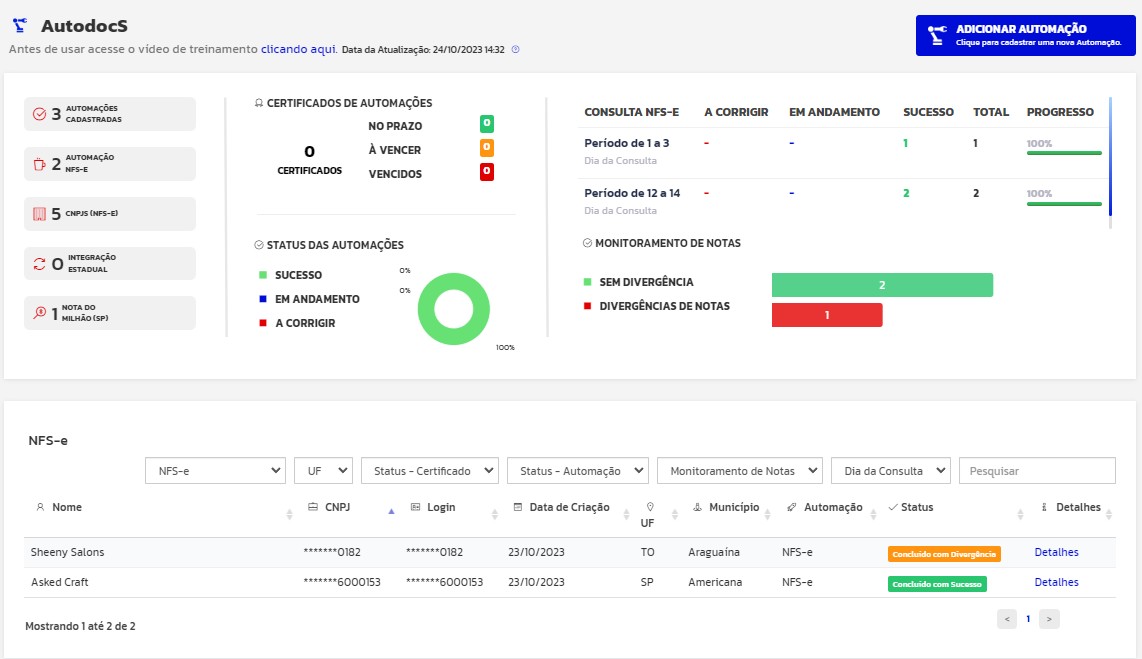Image resolution: width=1142 pixels, height=659 pixels.
Task: Click the Automação NFS-e card icon
Action: [x=39, y=164]
